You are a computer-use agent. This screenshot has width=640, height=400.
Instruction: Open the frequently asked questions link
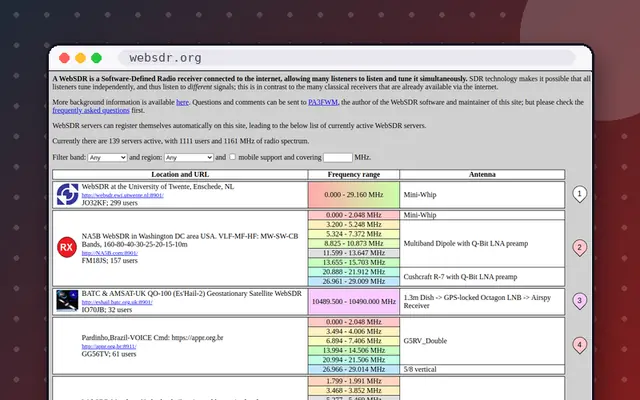91,111
